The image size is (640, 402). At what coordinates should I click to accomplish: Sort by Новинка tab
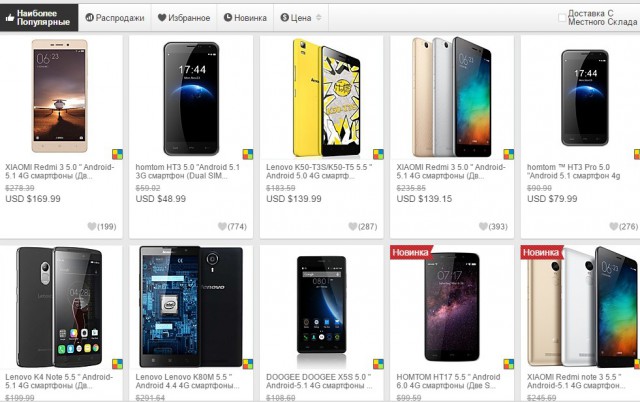[x=245, y=18]
